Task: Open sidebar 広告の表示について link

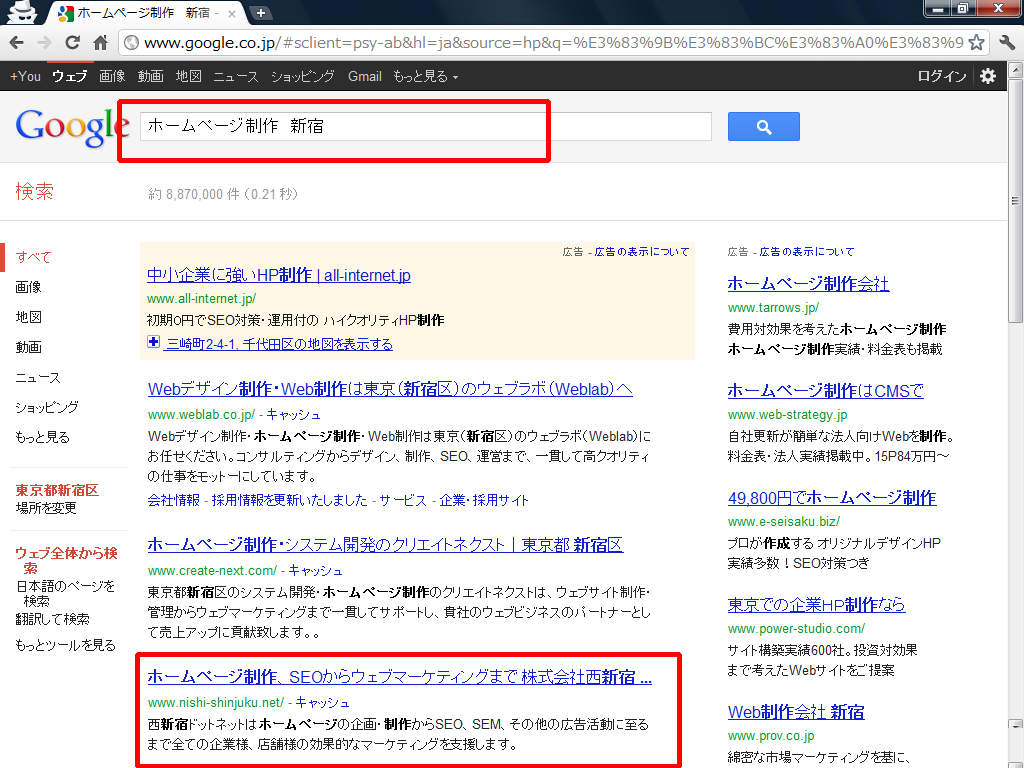Action: (807, 251)
